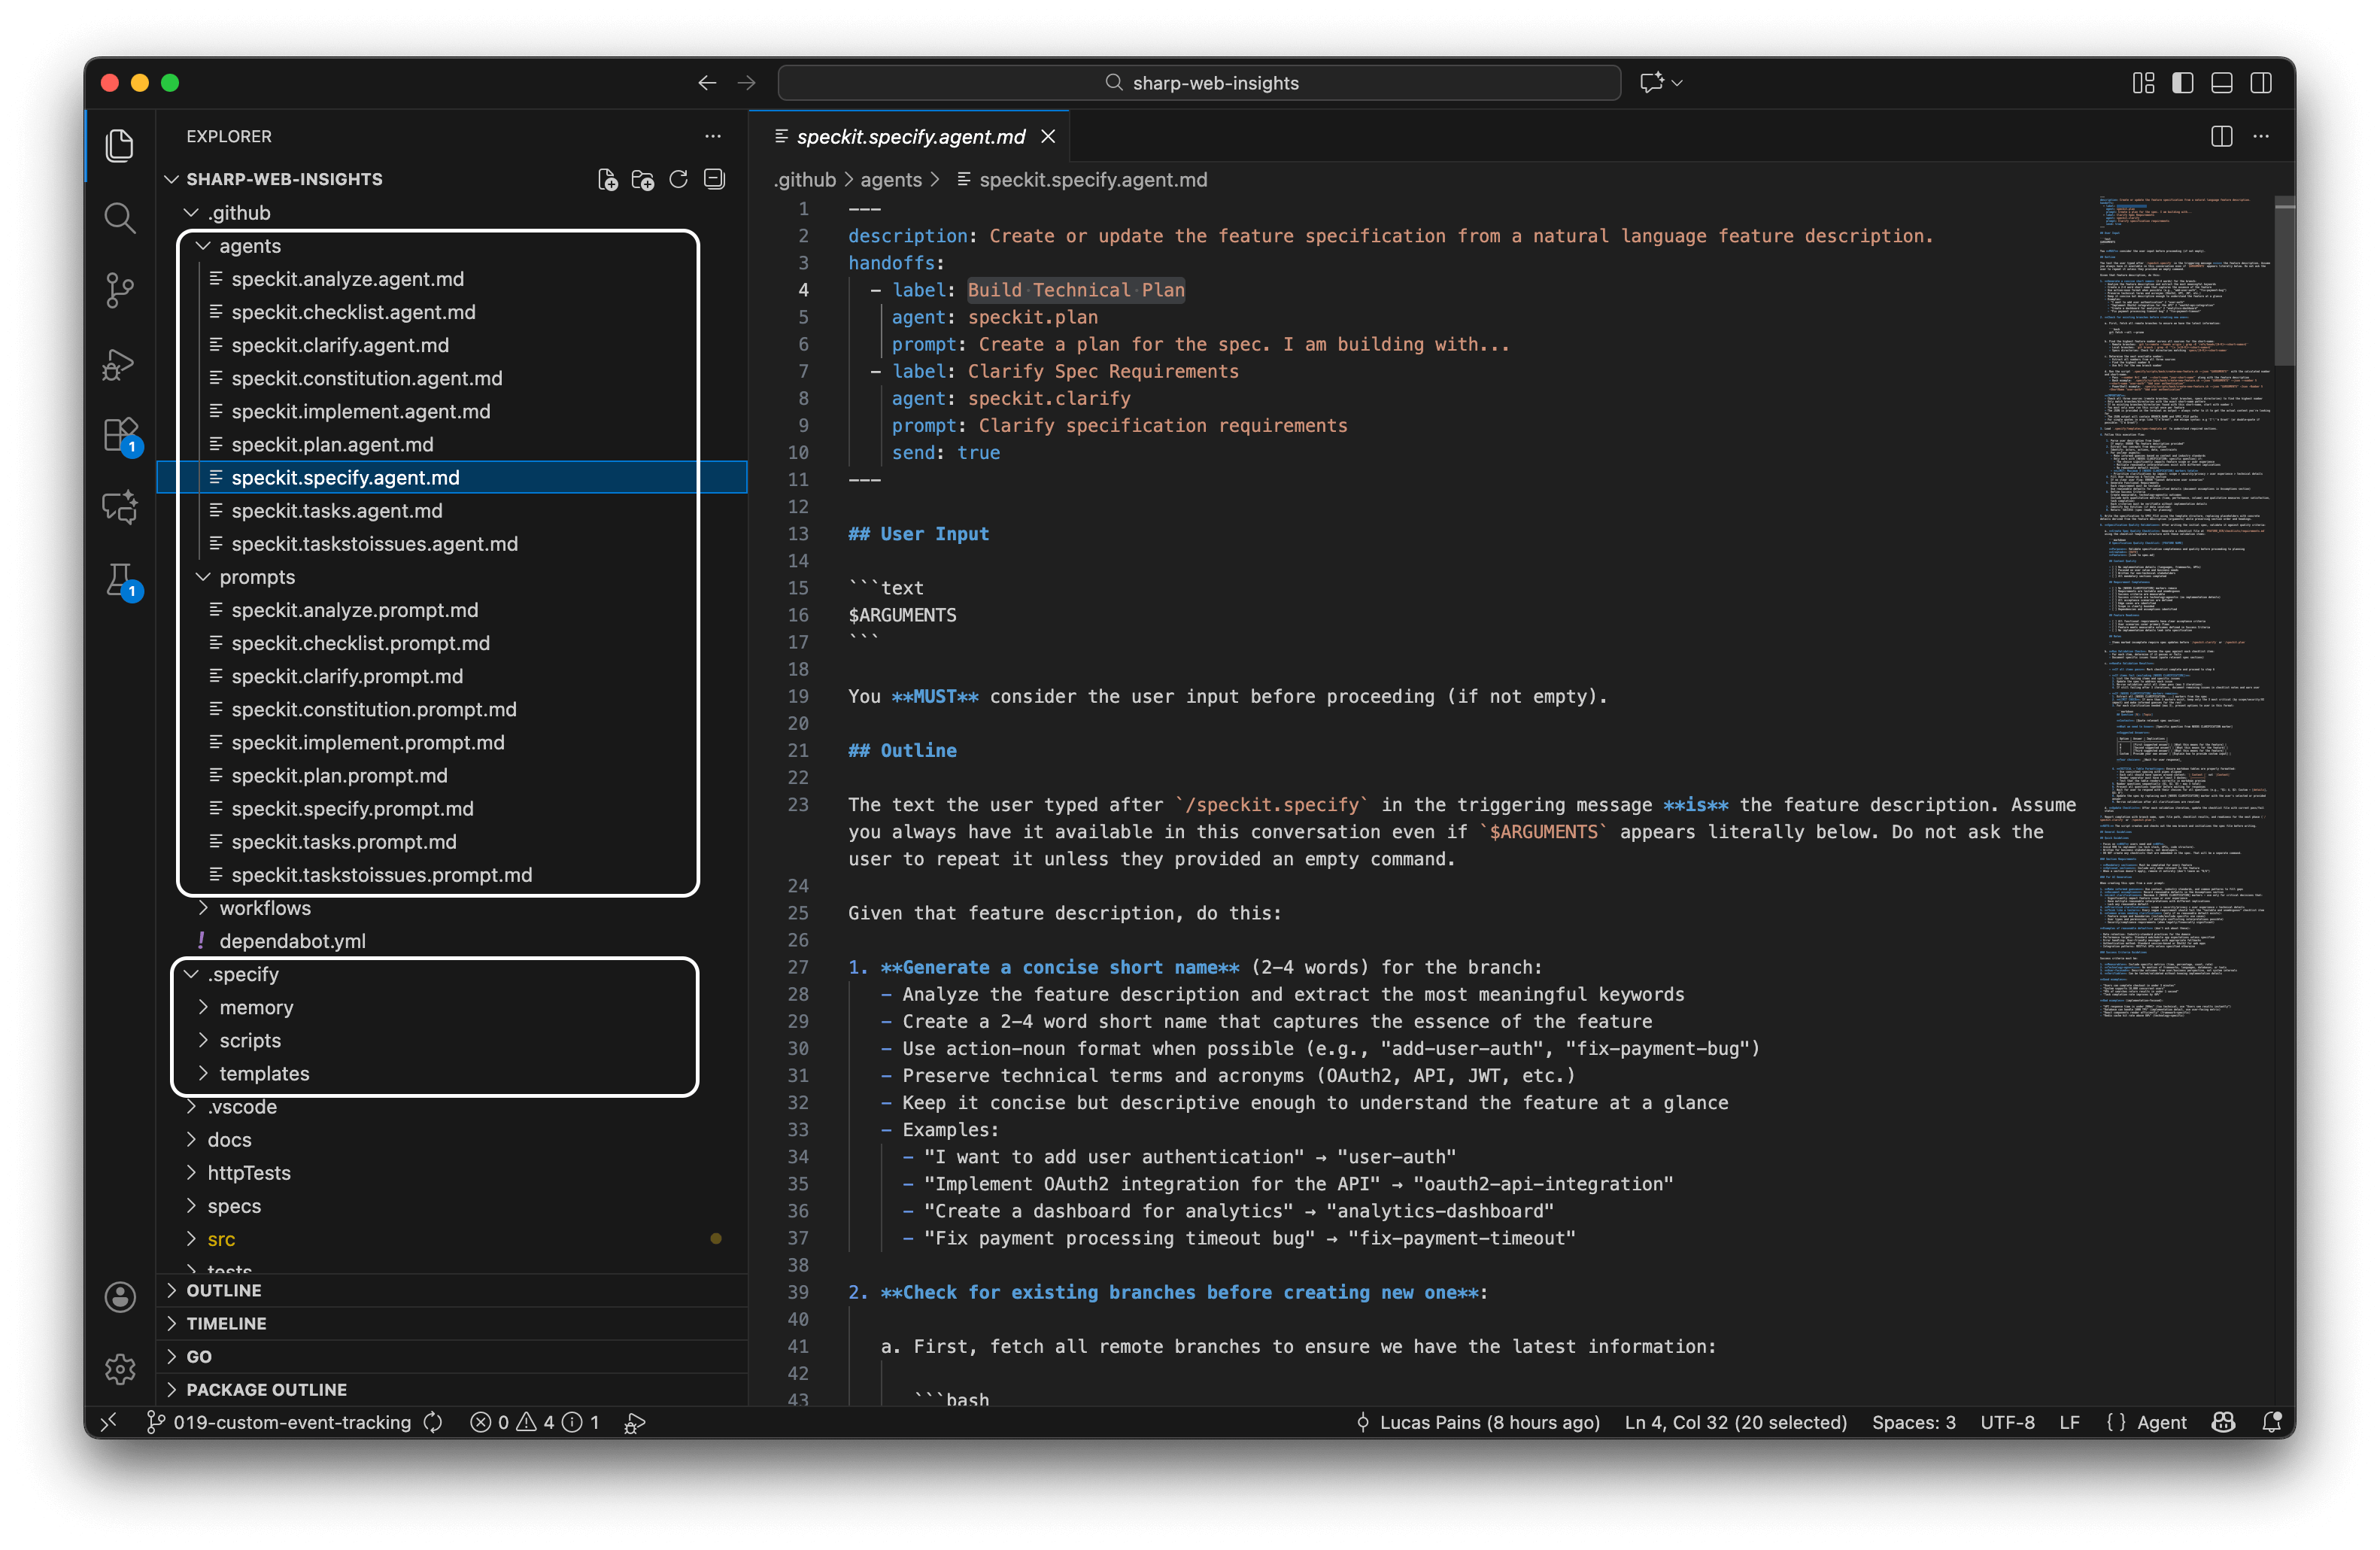Toggle the secondary sidebar visibility
The height and width of the screenshot is (1550, 2380).
pyautogui.click(x=2261, y=83)
